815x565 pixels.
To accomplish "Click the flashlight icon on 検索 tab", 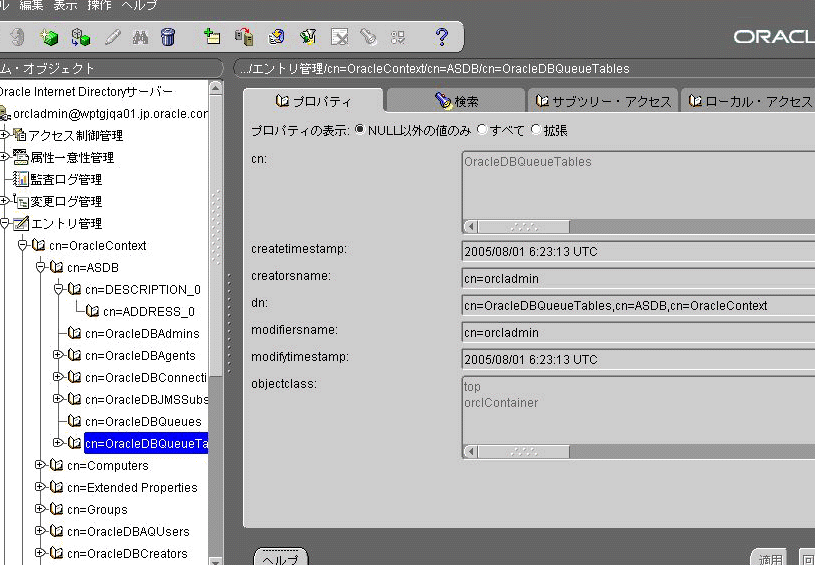I will click(x=443, y=100).
